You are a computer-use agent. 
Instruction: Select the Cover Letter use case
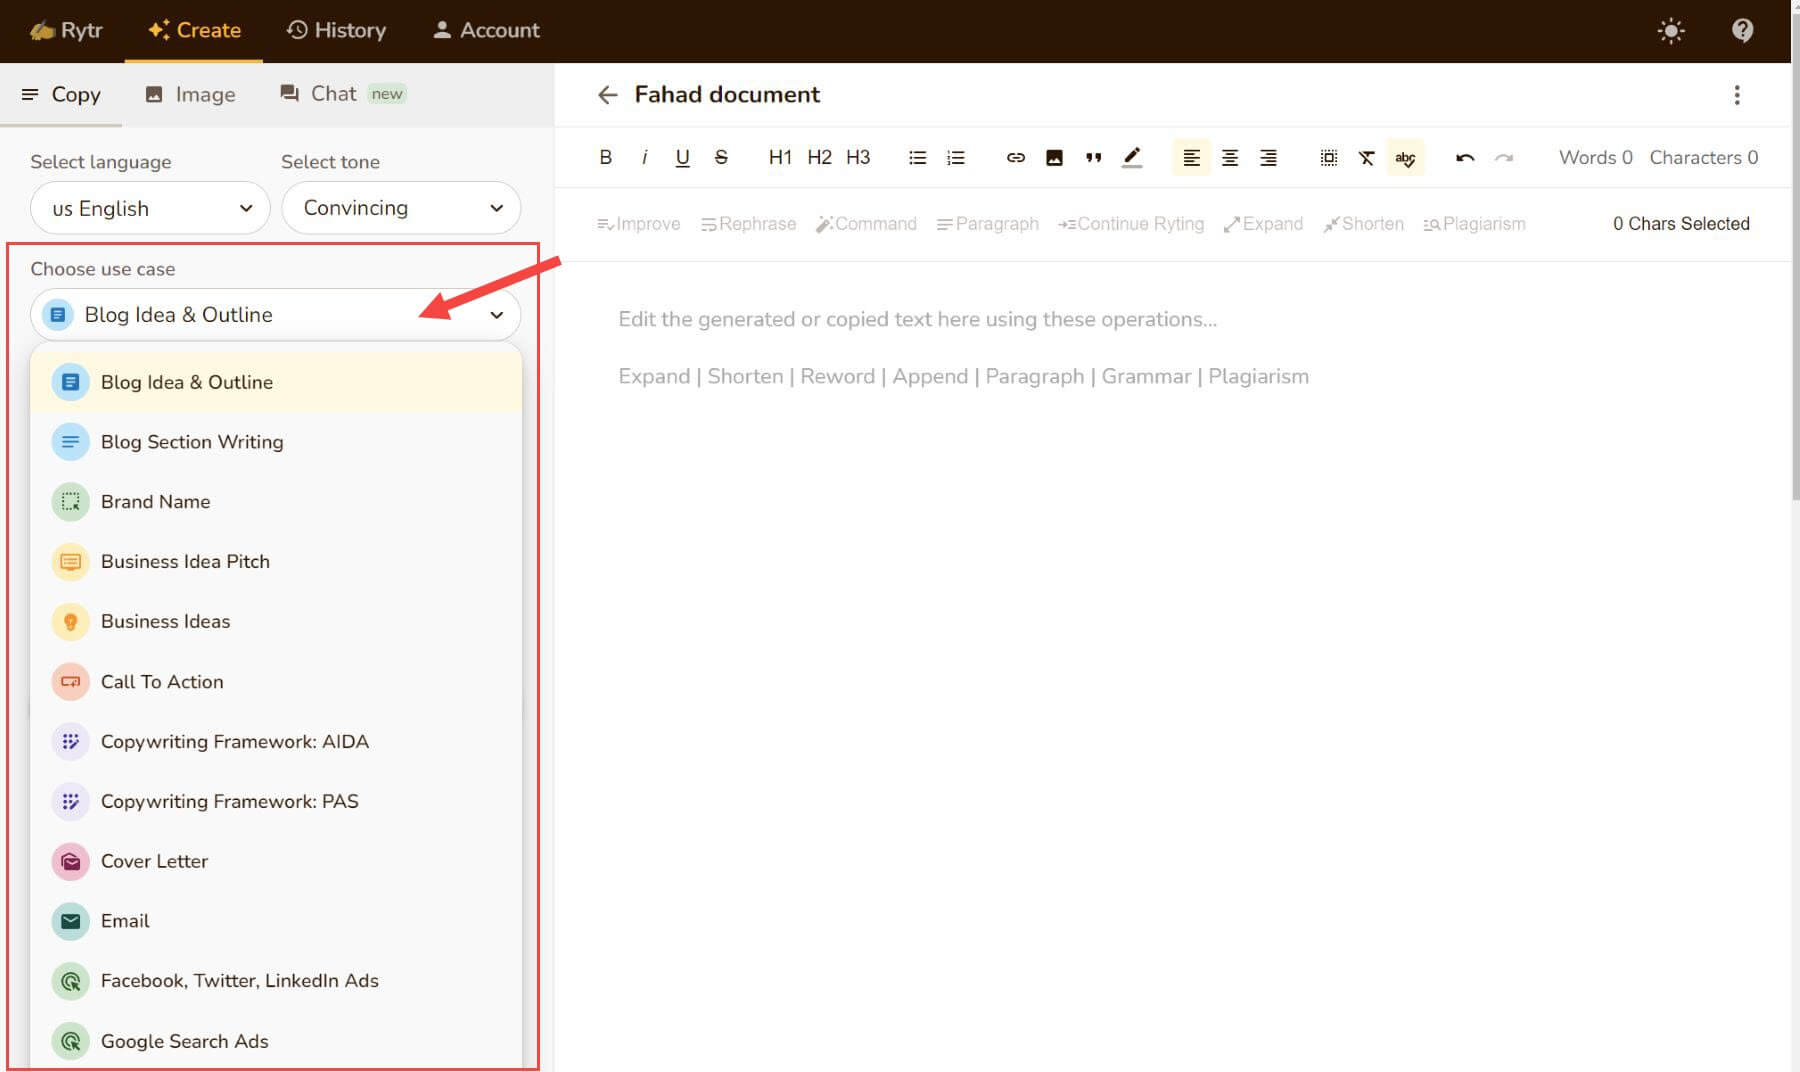[x=154, y=861]
